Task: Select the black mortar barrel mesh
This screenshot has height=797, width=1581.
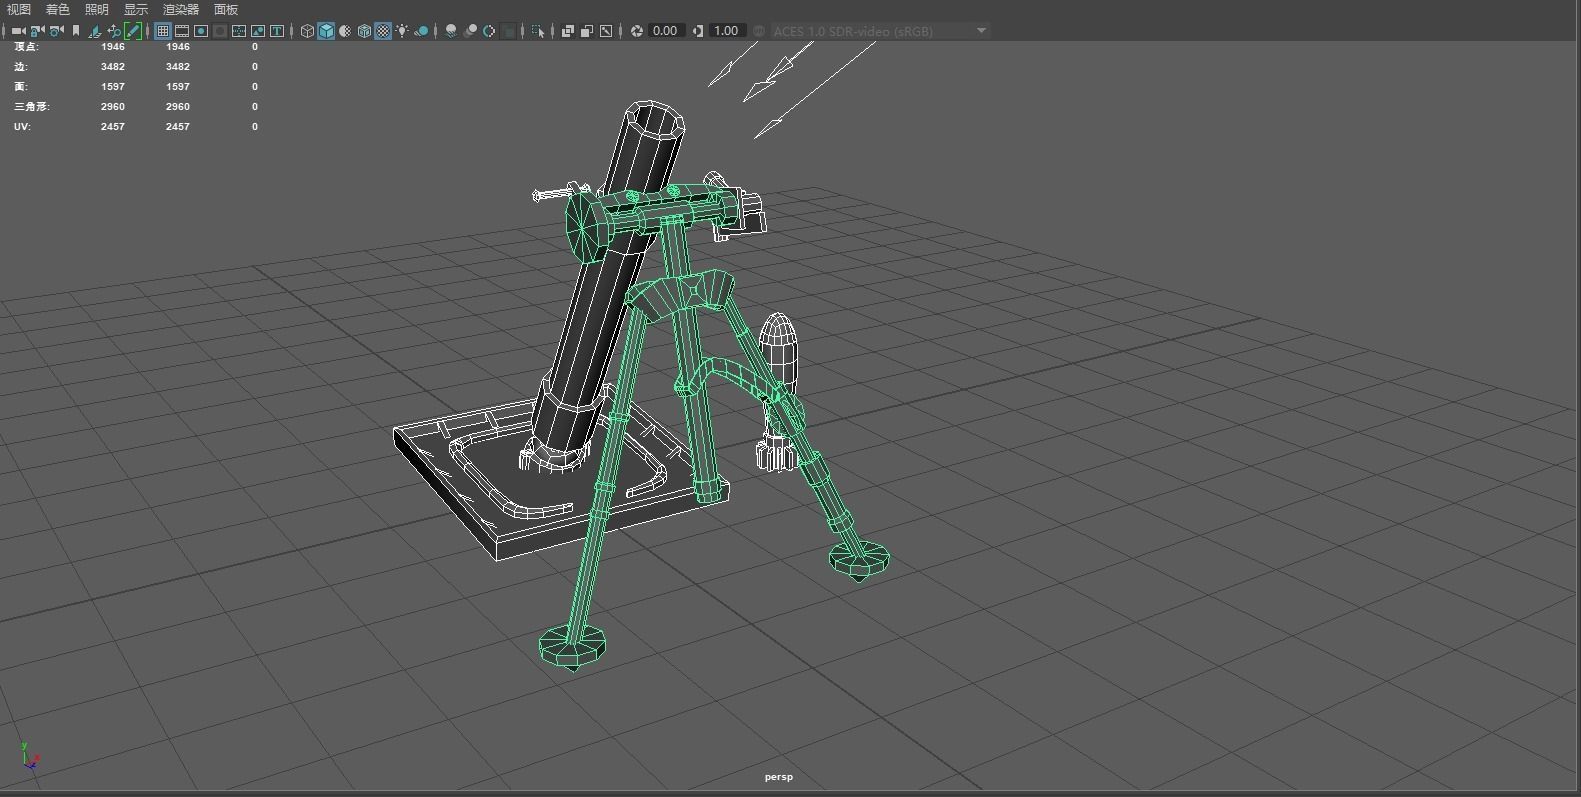Action: click(597, 320)
